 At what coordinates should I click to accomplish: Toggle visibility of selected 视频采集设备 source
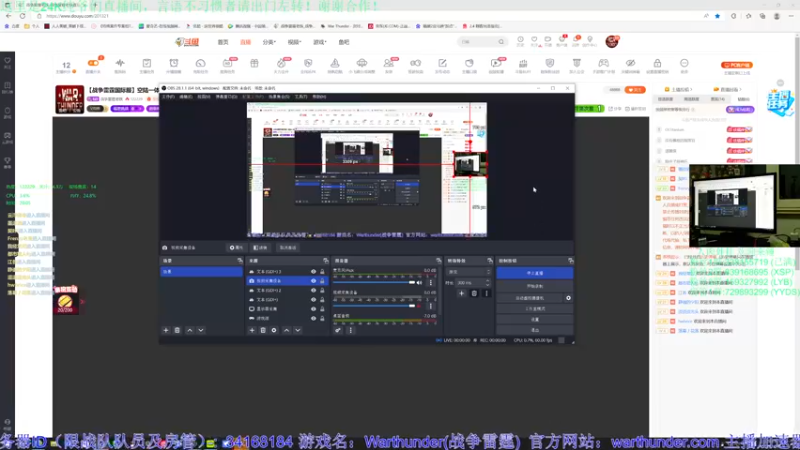point(313,281)
